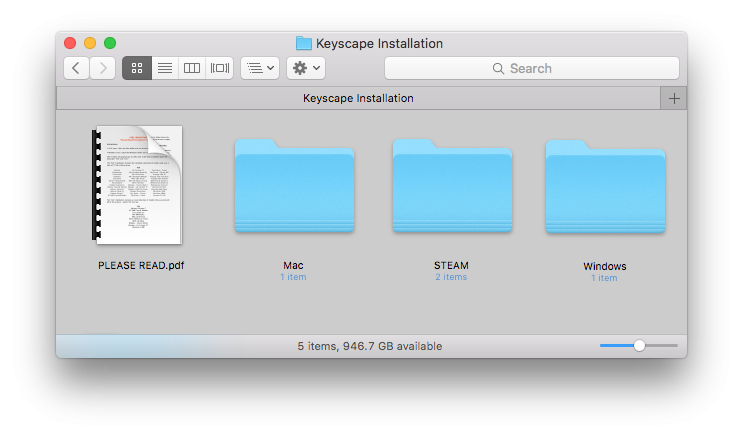Click the icon size slider handle
Viewport: 743px width, 438px height.
tap(639, 346)
